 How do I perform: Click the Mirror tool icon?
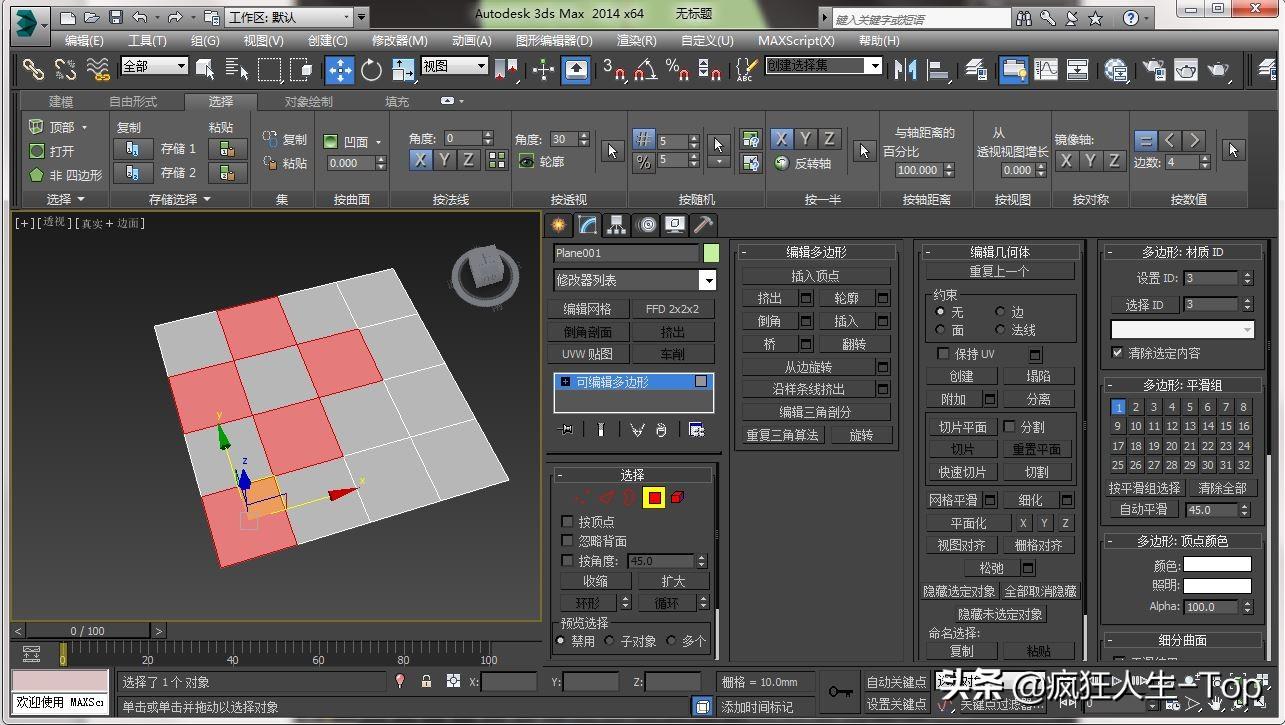point(906,69)
